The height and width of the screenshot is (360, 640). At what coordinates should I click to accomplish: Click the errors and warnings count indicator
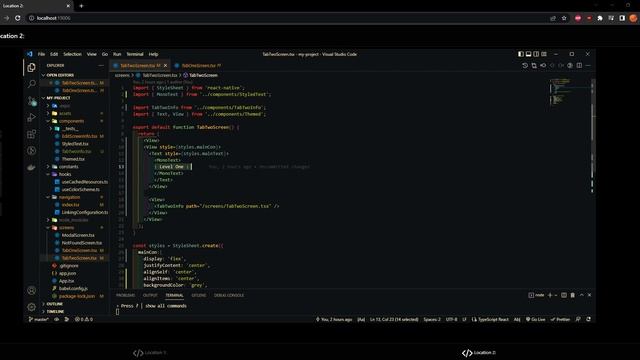click(x=84, y=319)
